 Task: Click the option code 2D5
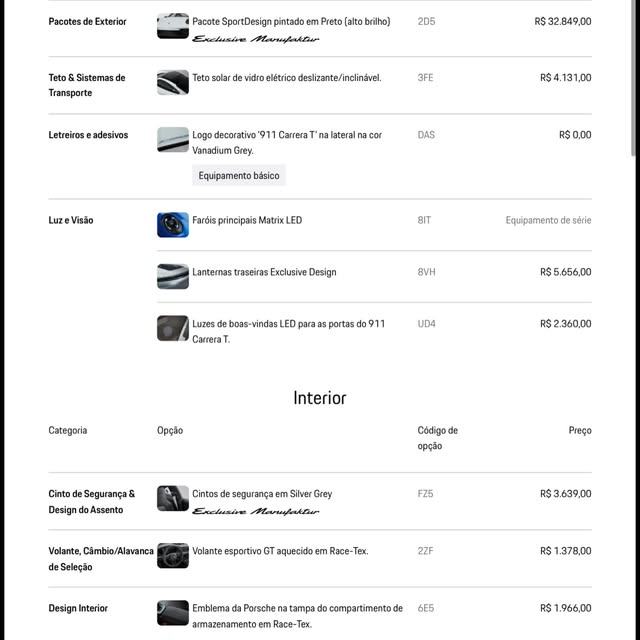426,22
